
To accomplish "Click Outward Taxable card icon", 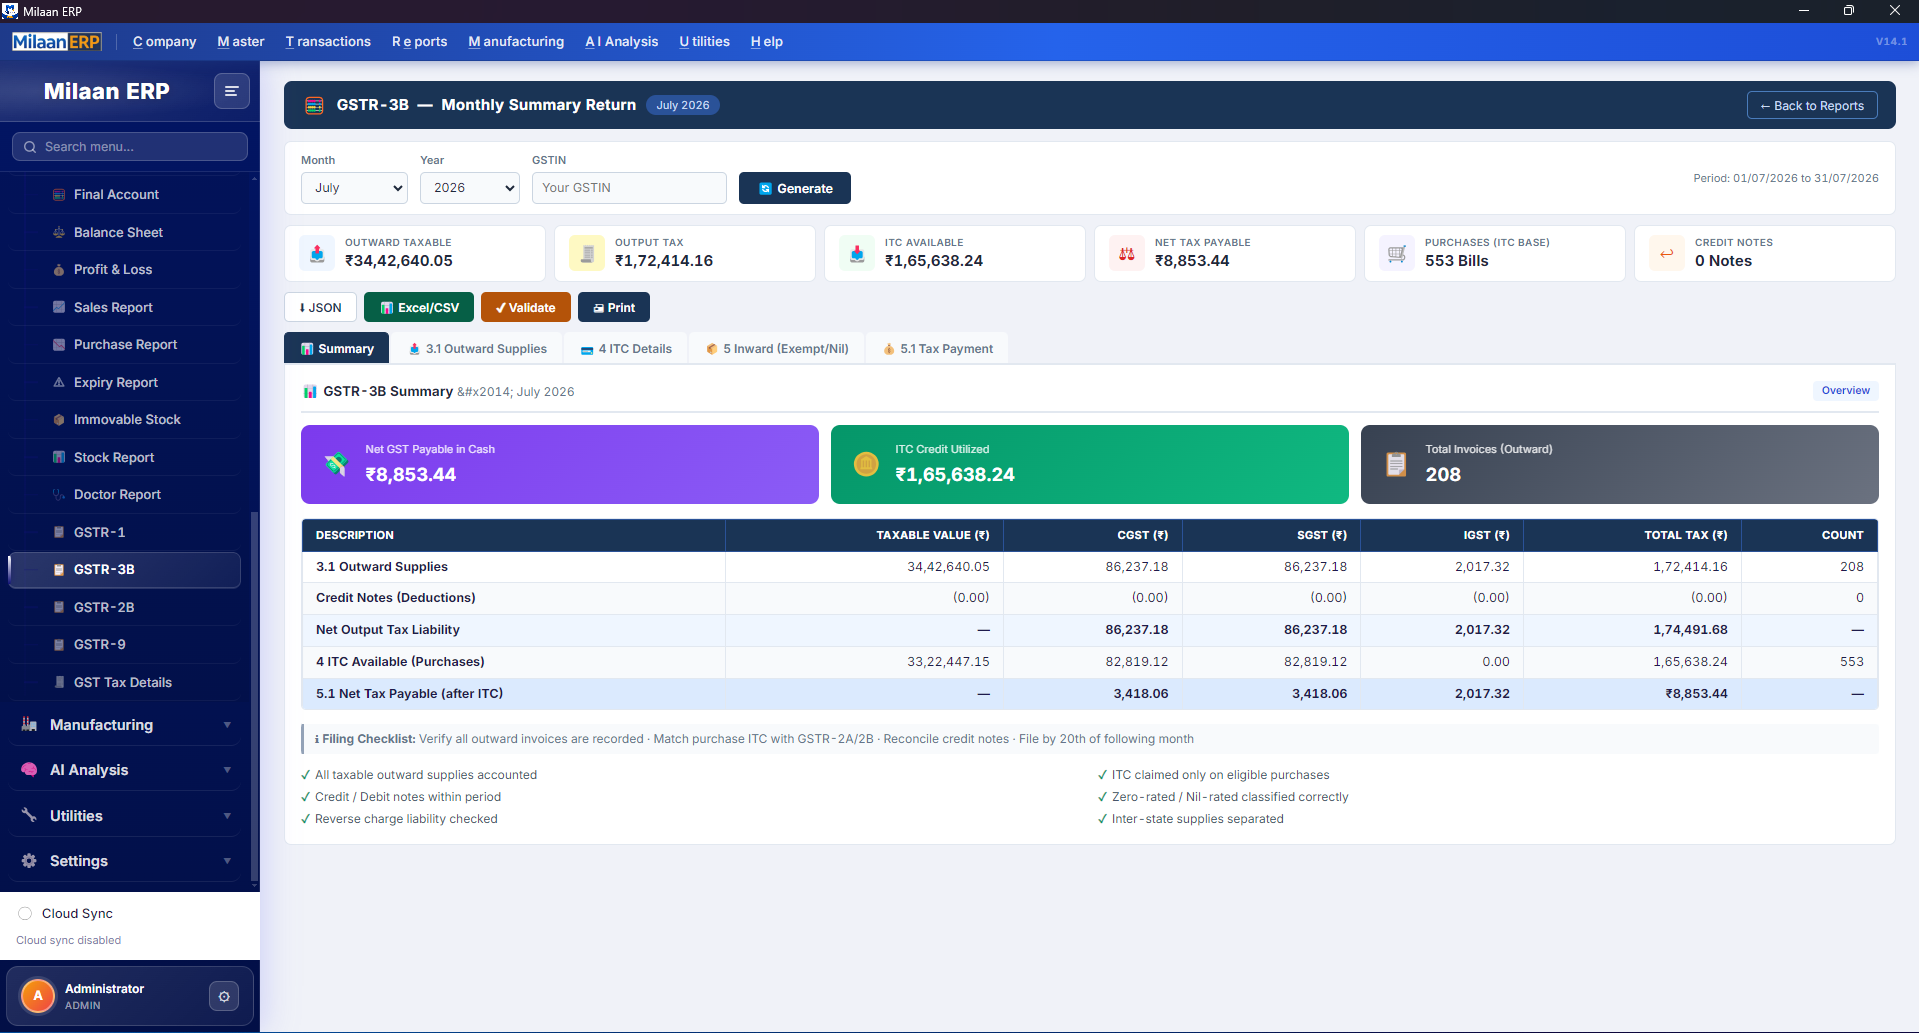I will click(x=317, y=253).
